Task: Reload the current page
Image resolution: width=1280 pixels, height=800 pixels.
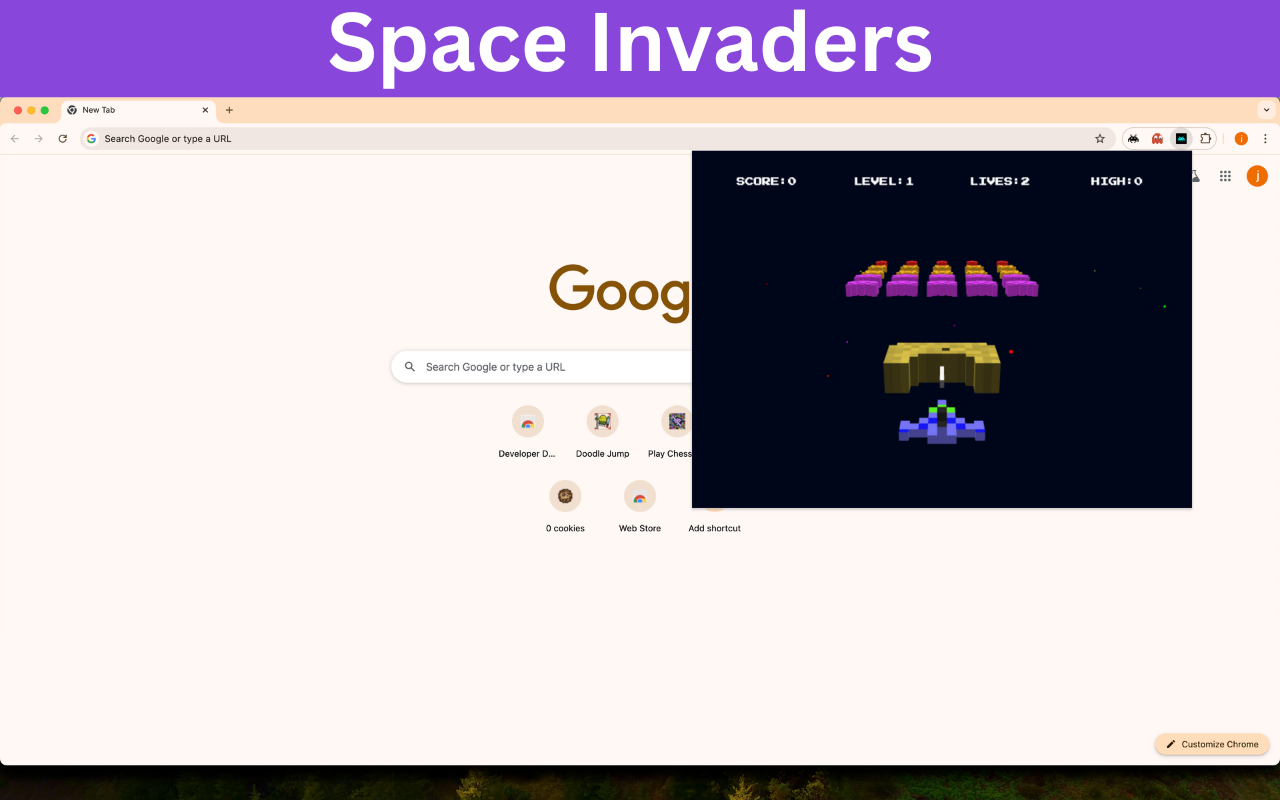Action: [63, 139]
